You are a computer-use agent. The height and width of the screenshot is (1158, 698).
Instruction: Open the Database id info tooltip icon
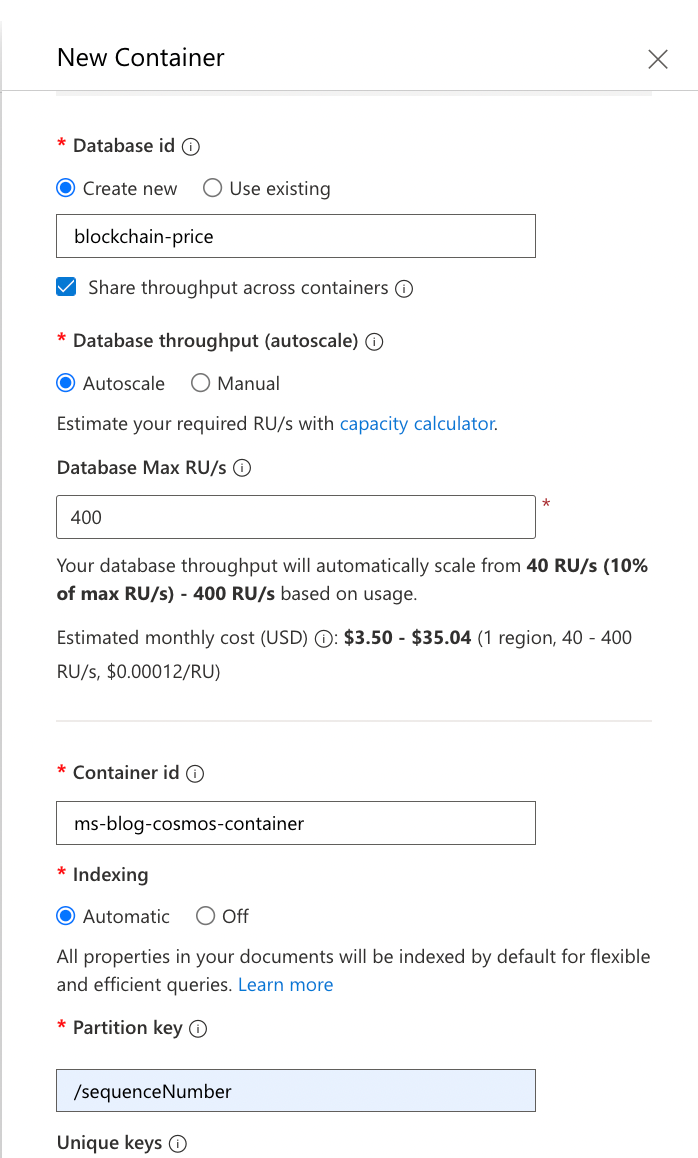[x=191, y=147]
